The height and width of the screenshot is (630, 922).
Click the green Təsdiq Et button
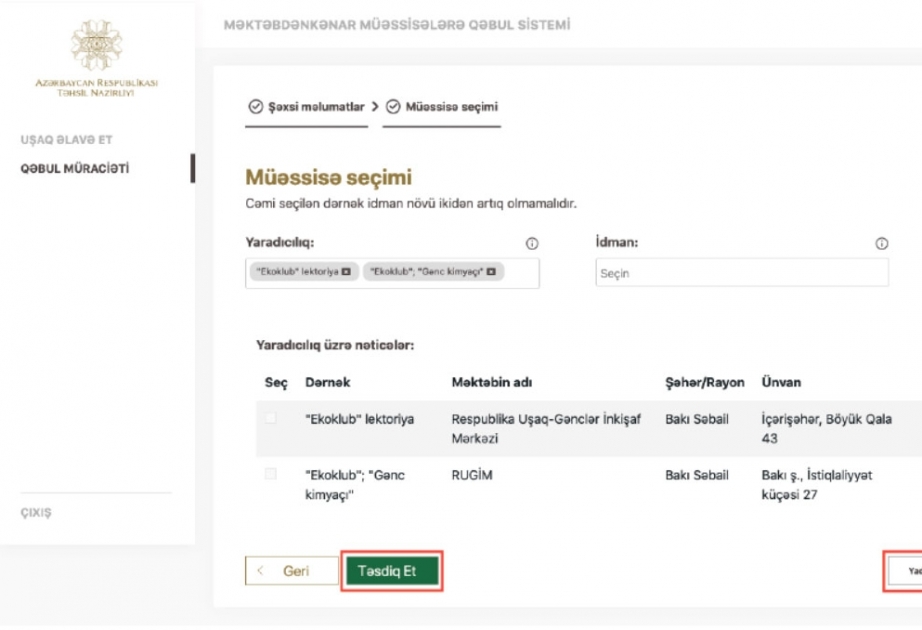[392, 571]
